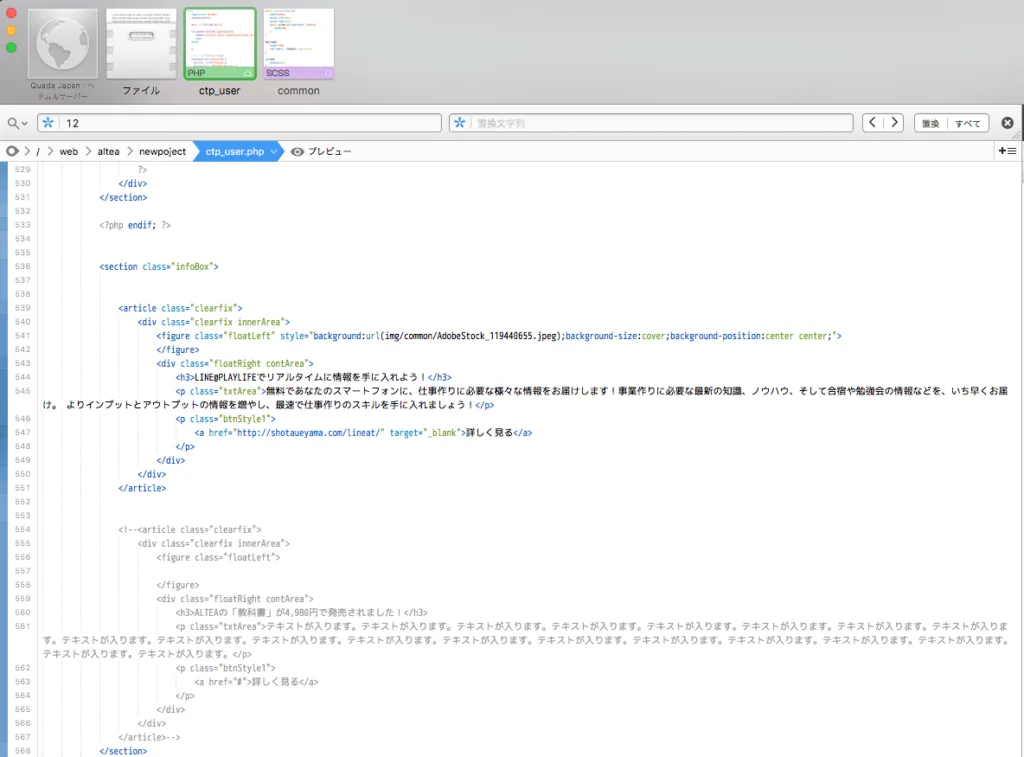Viewport: 1024px width, 757px height.
Task: Switch to the ファイル tab thumbnail
Action: 141,44
